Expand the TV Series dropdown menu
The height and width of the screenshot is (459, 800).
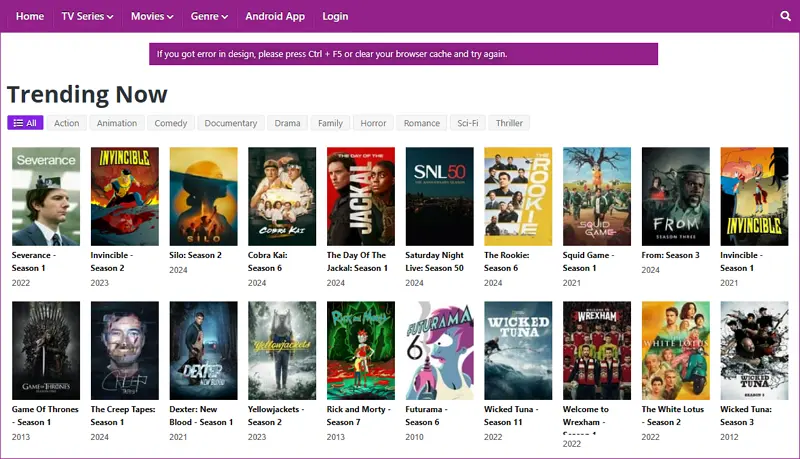pyautogui.click(x=87, y=16)
